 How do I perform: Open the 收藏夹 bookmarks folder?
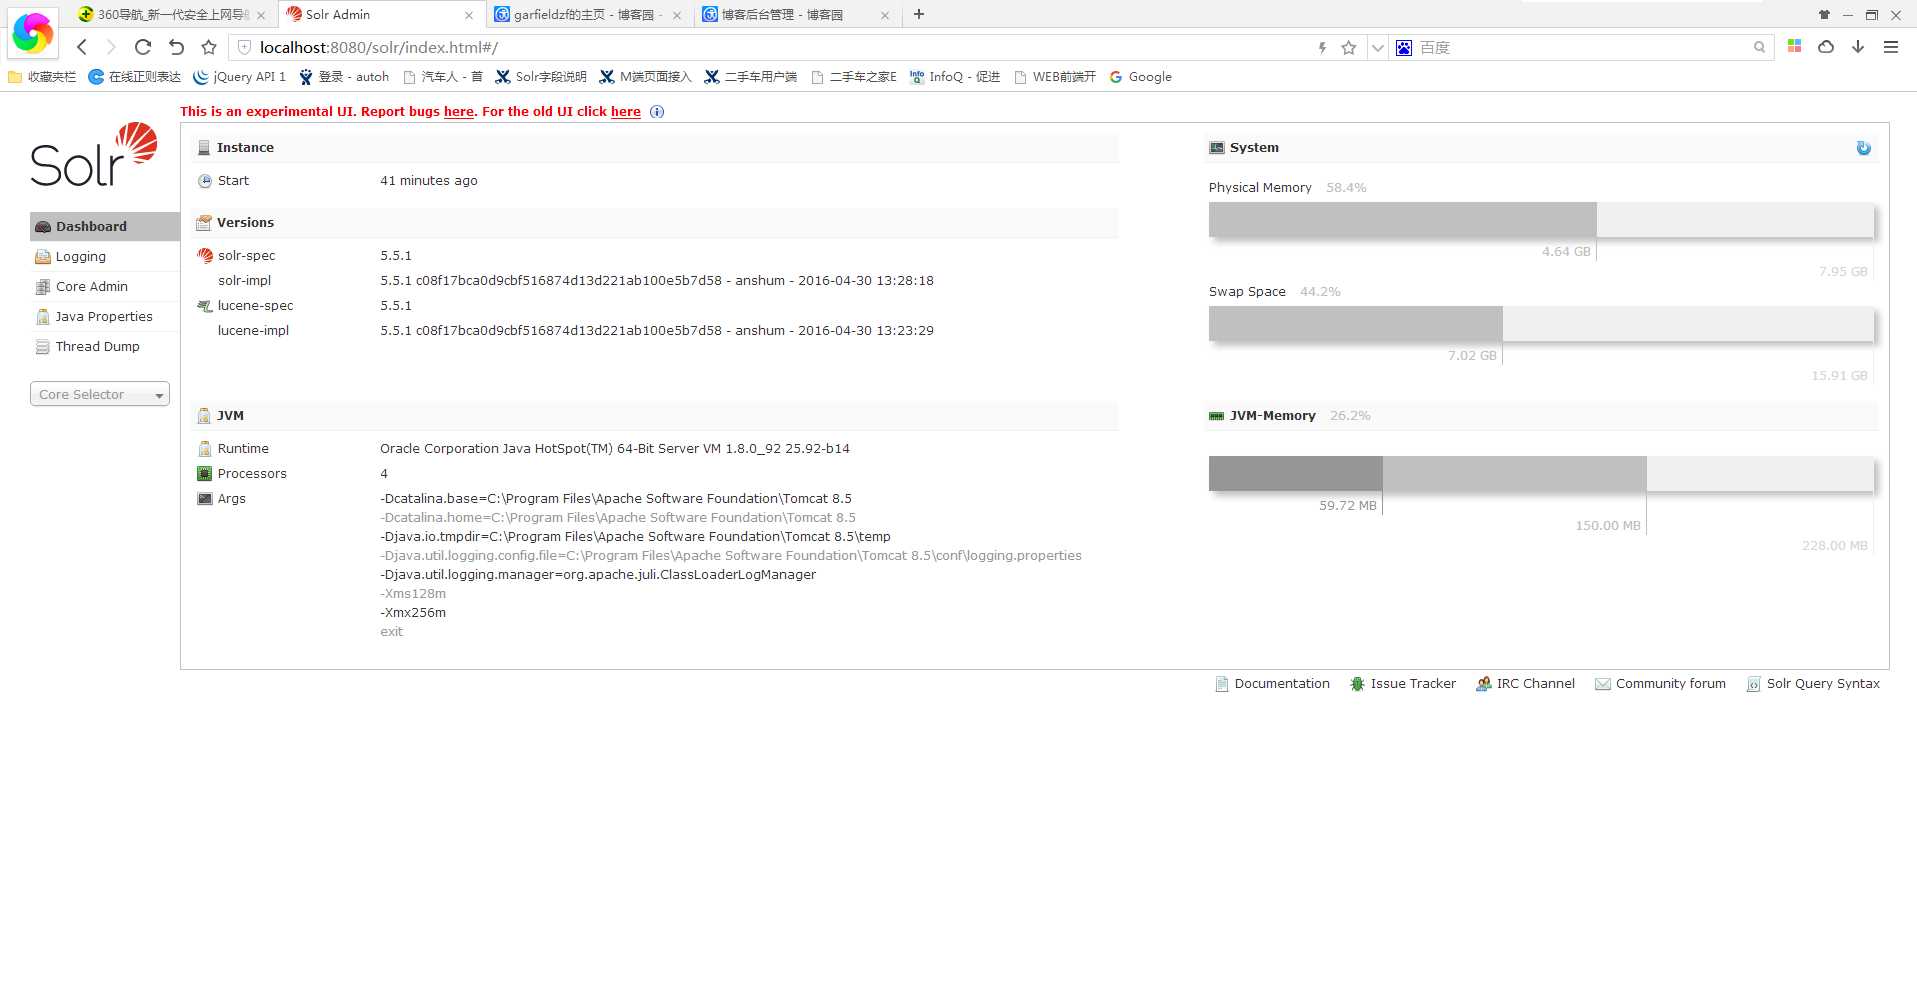point(42,77)
